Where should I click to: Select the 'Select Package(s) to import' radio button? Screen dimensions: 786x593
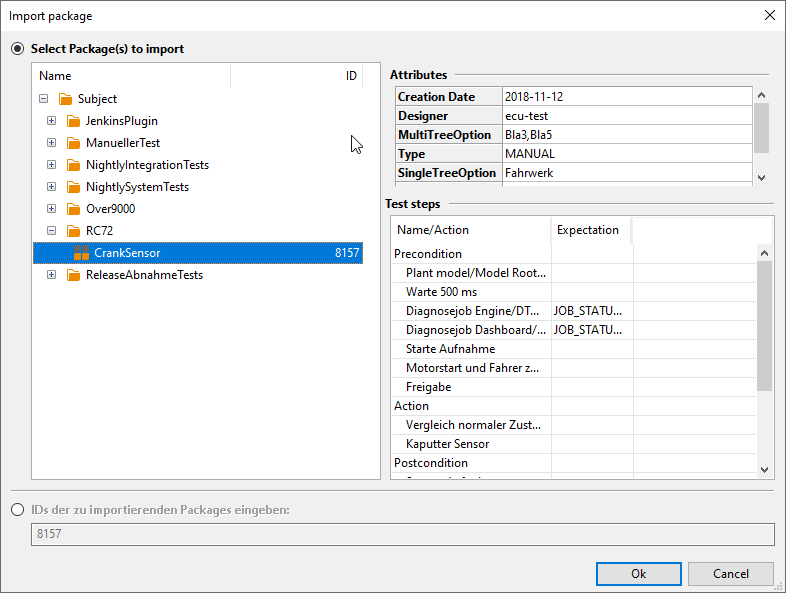pyautogui.click(x=18, y=49)
